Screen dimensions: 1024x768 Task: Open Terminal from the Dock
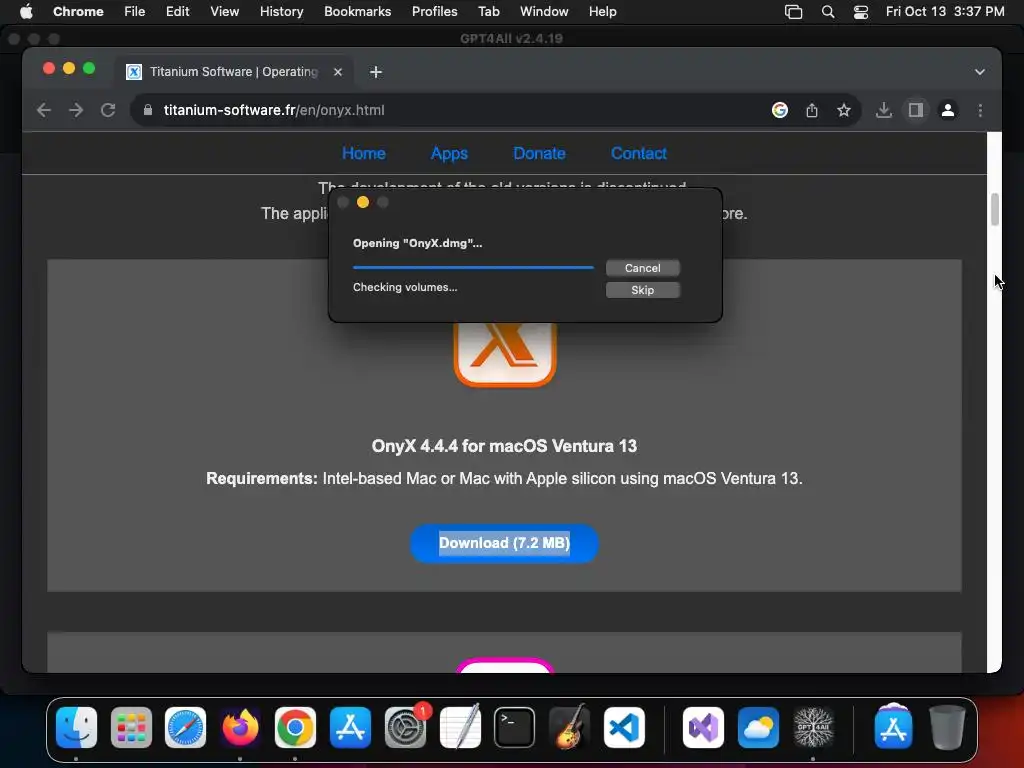[515, 728]
